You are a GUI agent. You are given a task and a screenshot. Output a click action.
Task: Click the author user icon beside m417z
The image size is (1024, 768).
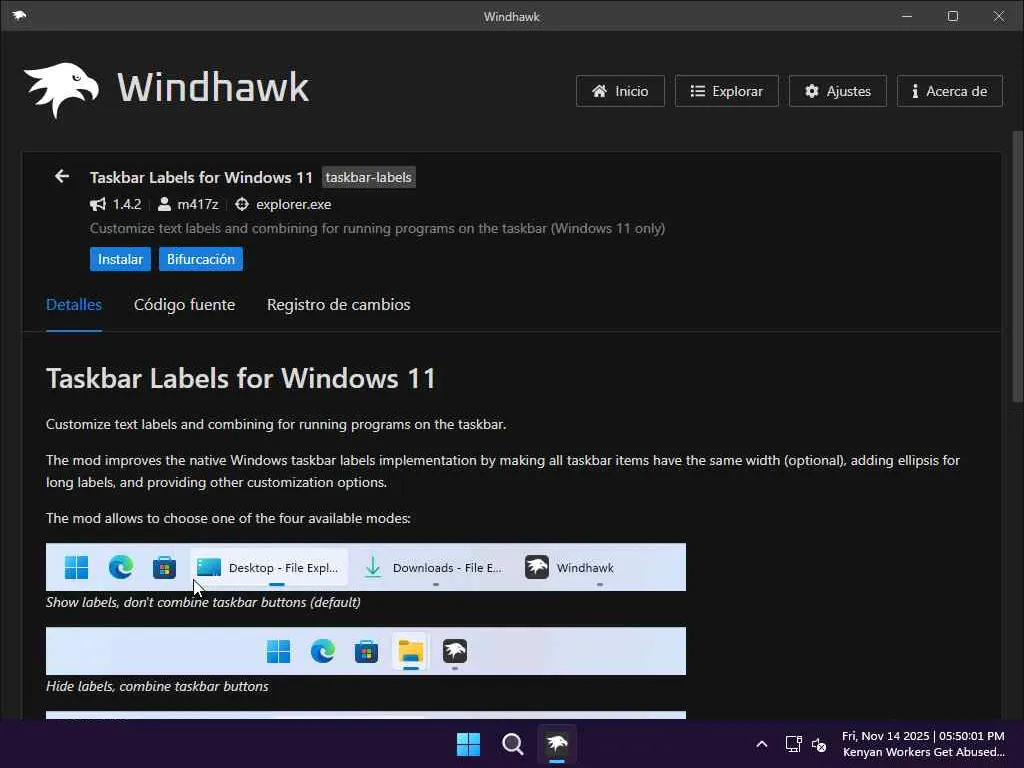(x=165, y=204)
